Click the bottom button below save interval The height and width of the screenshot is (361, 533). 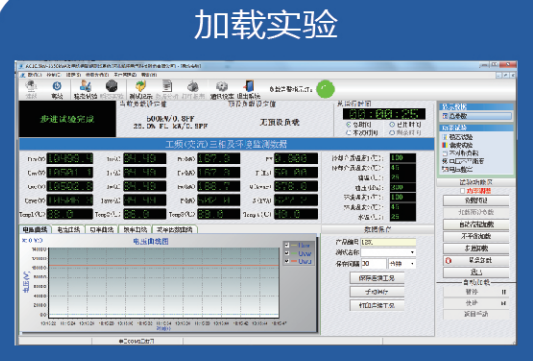377,305
